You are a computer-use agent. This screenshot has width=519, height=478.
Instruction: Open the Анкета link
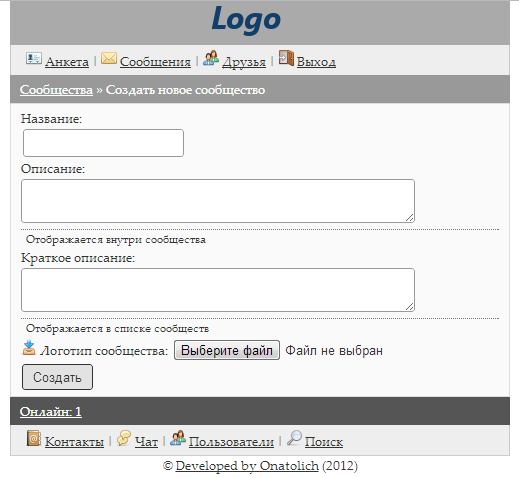[67, 62]
